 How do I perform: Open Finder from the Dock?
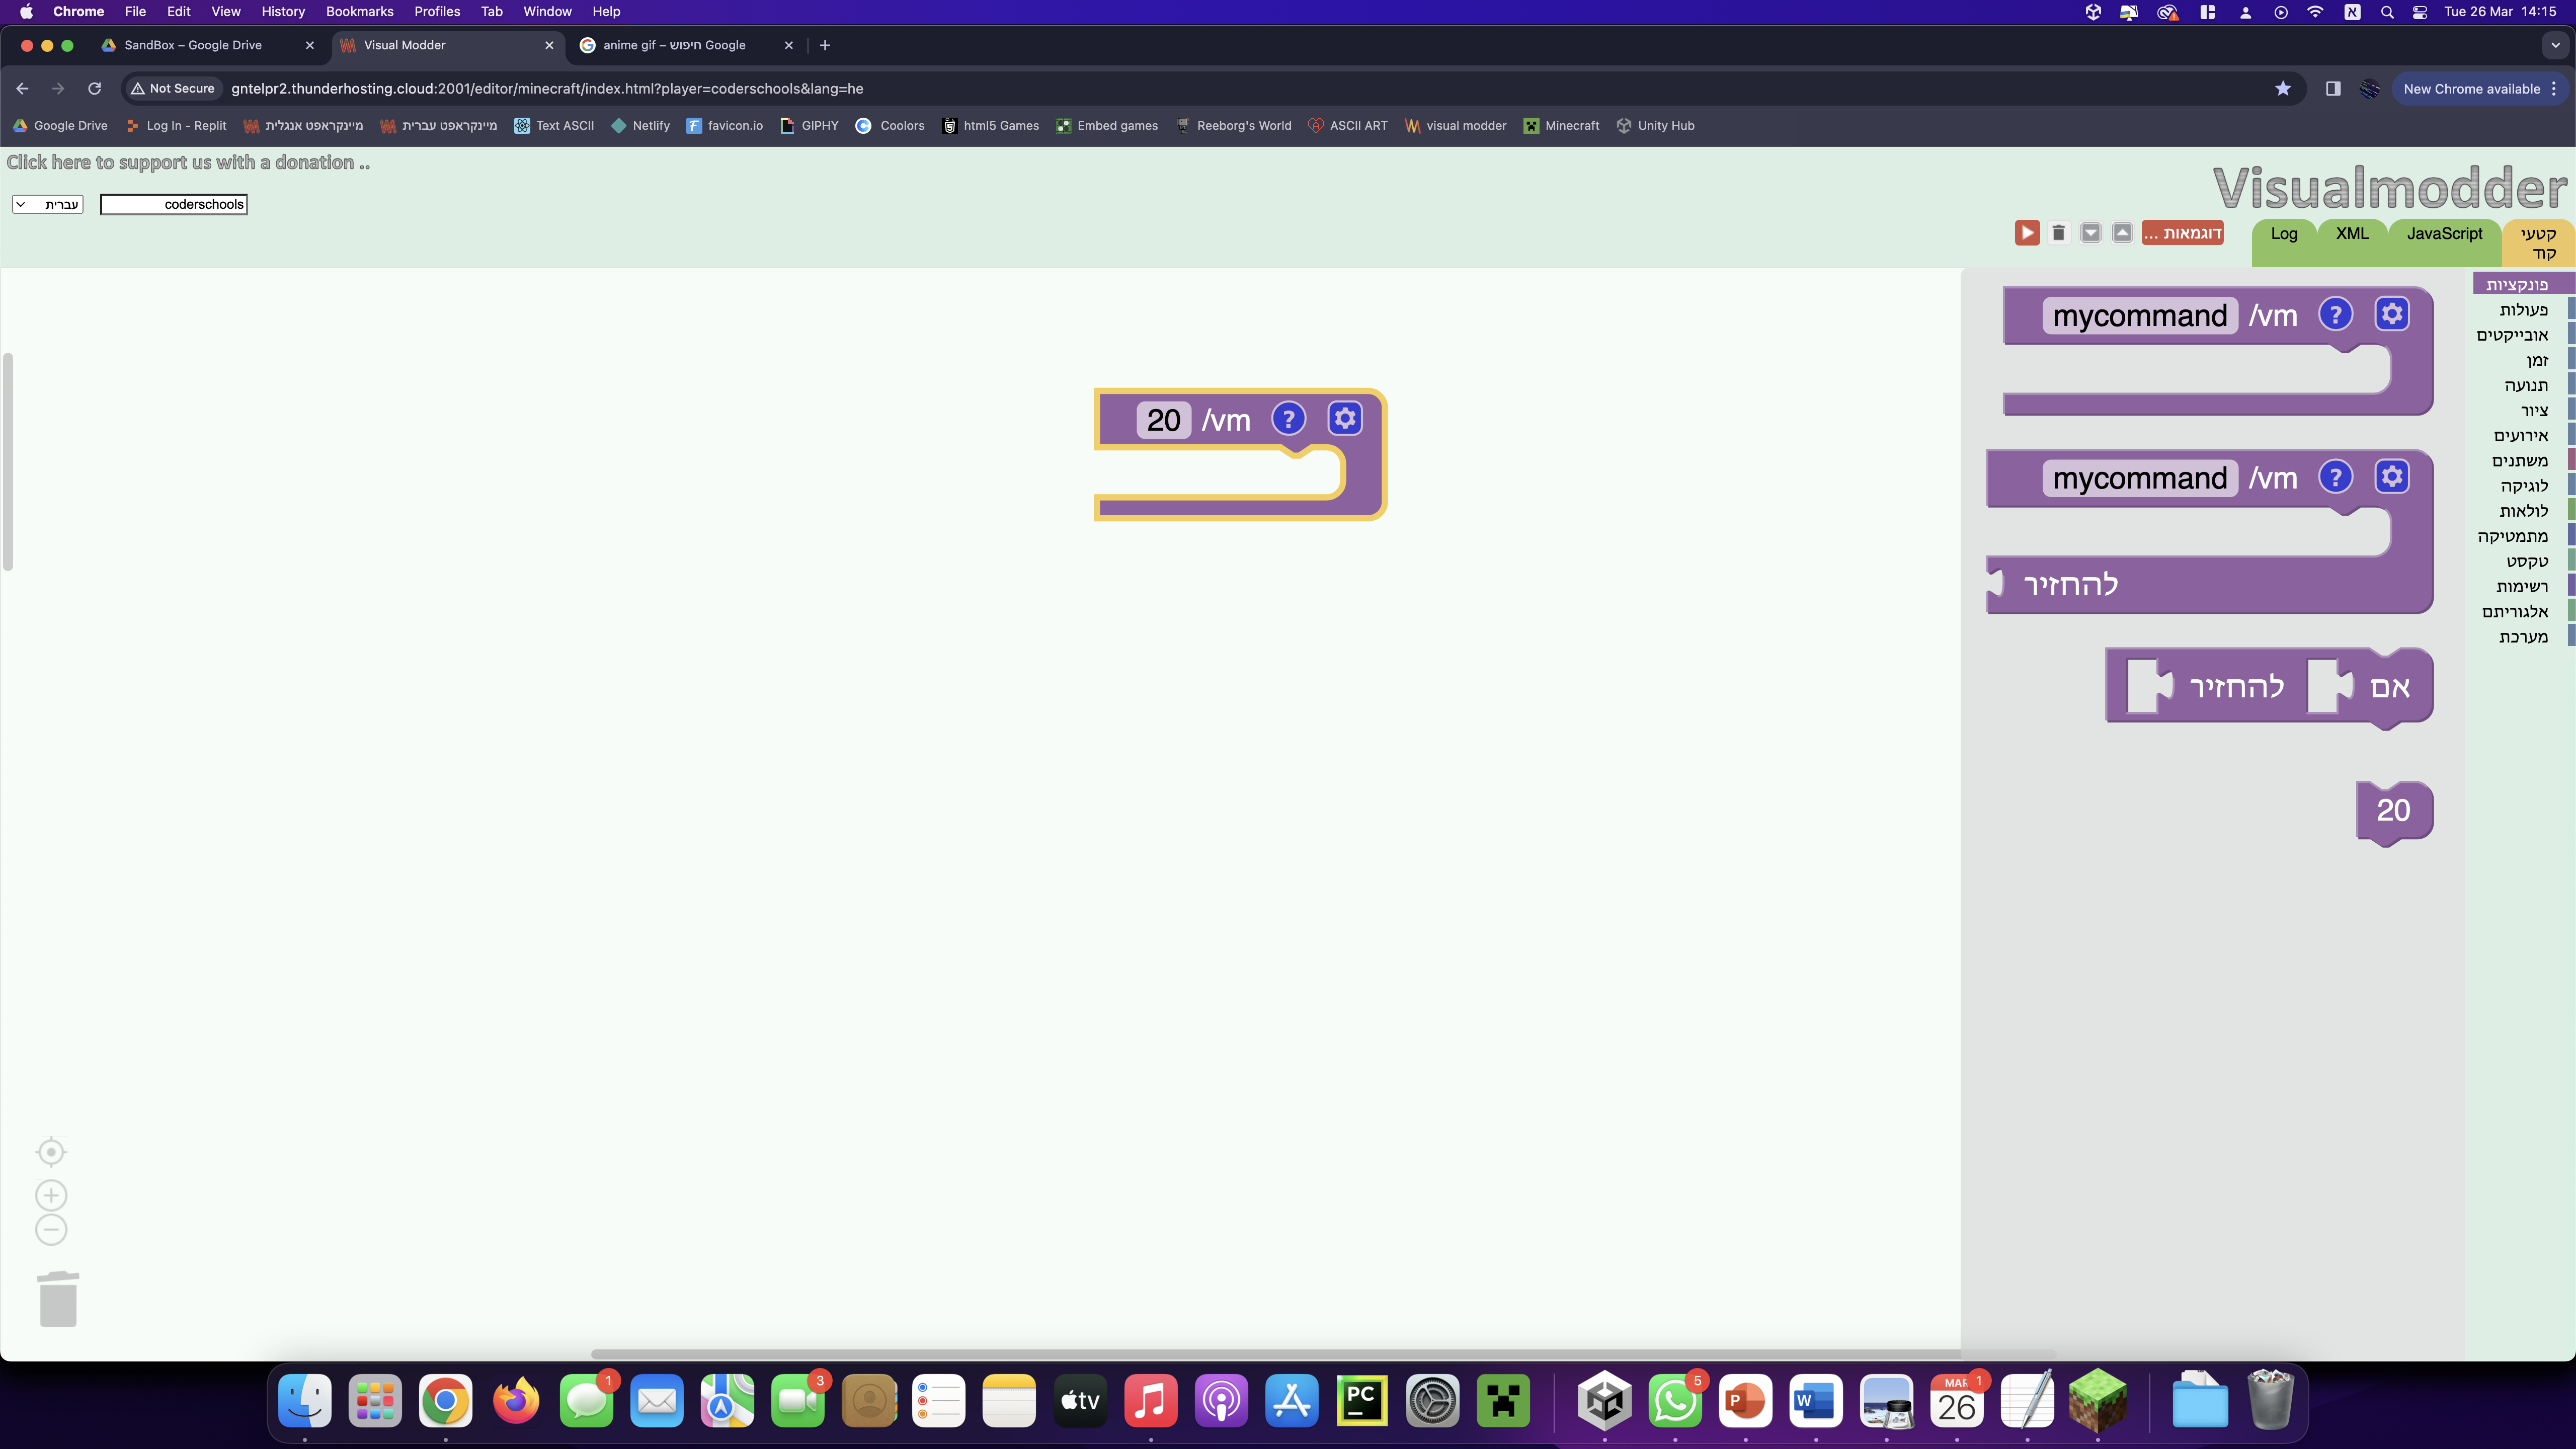tap(305, 1401)
